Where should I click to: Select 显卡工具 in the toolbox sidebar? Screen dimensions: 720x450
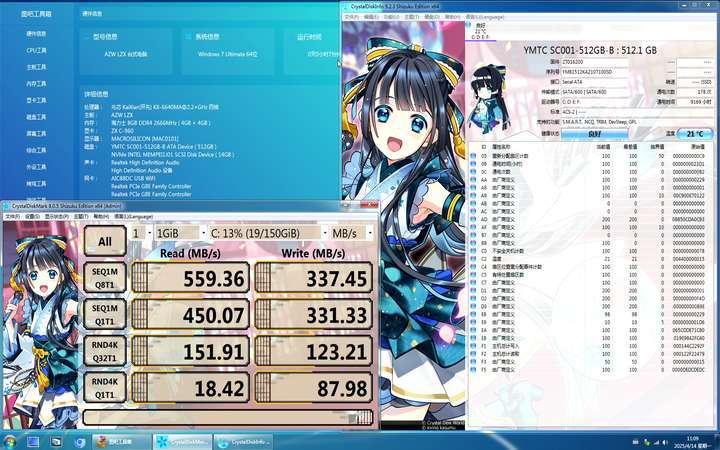pos(36,100)
